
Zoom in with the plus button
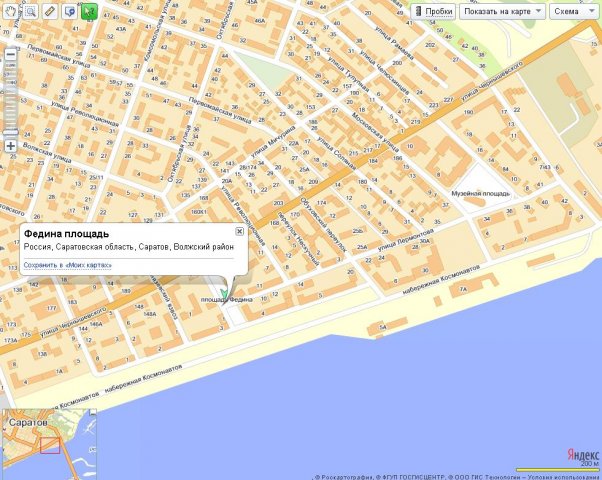click(x=10, y=146)
